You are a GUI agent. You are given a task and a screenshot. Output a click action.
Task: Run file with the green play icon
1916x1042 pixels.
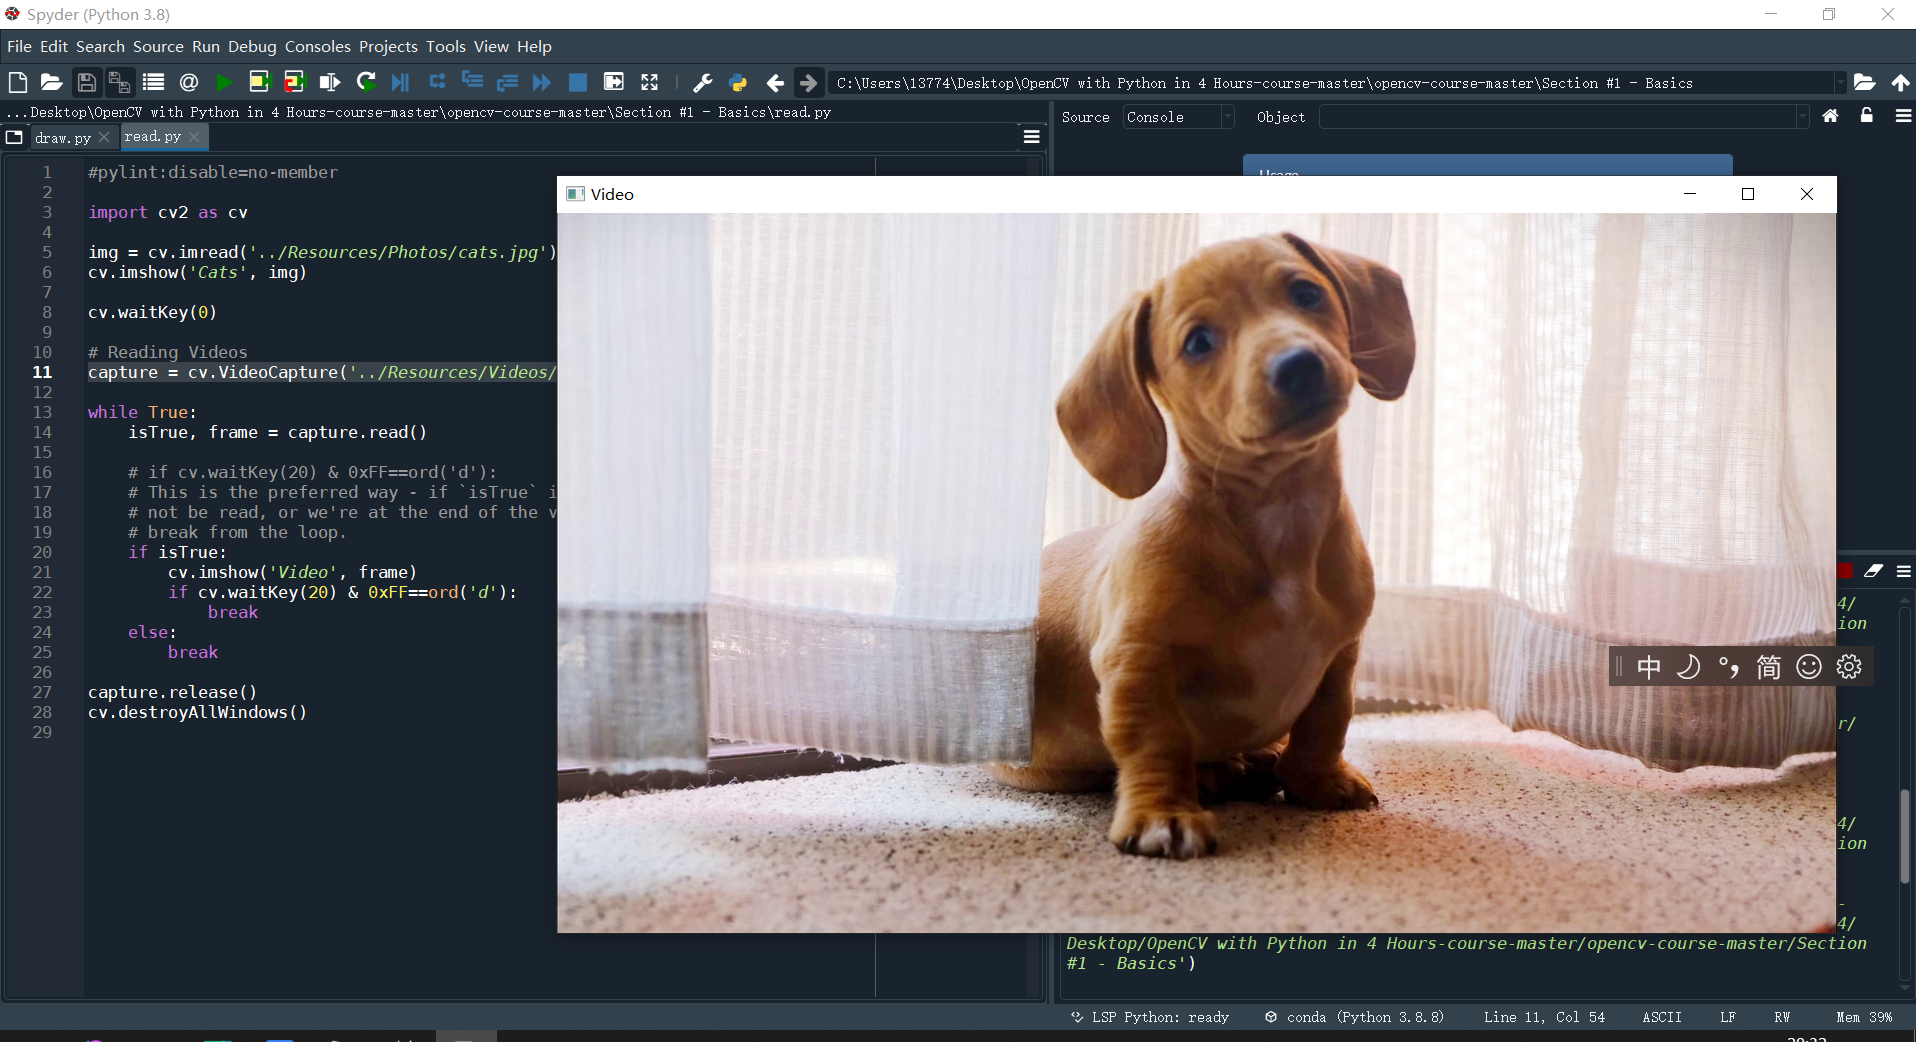tap(224, 82)
